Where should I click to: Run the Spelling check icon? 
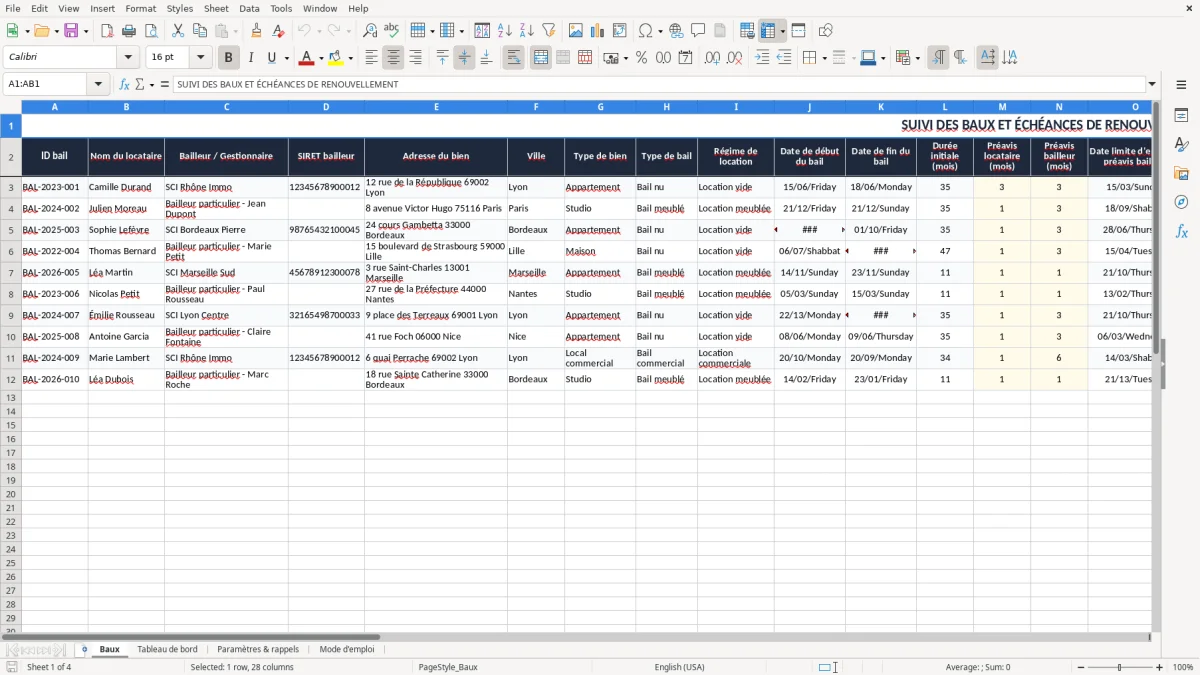pos(391,31)
